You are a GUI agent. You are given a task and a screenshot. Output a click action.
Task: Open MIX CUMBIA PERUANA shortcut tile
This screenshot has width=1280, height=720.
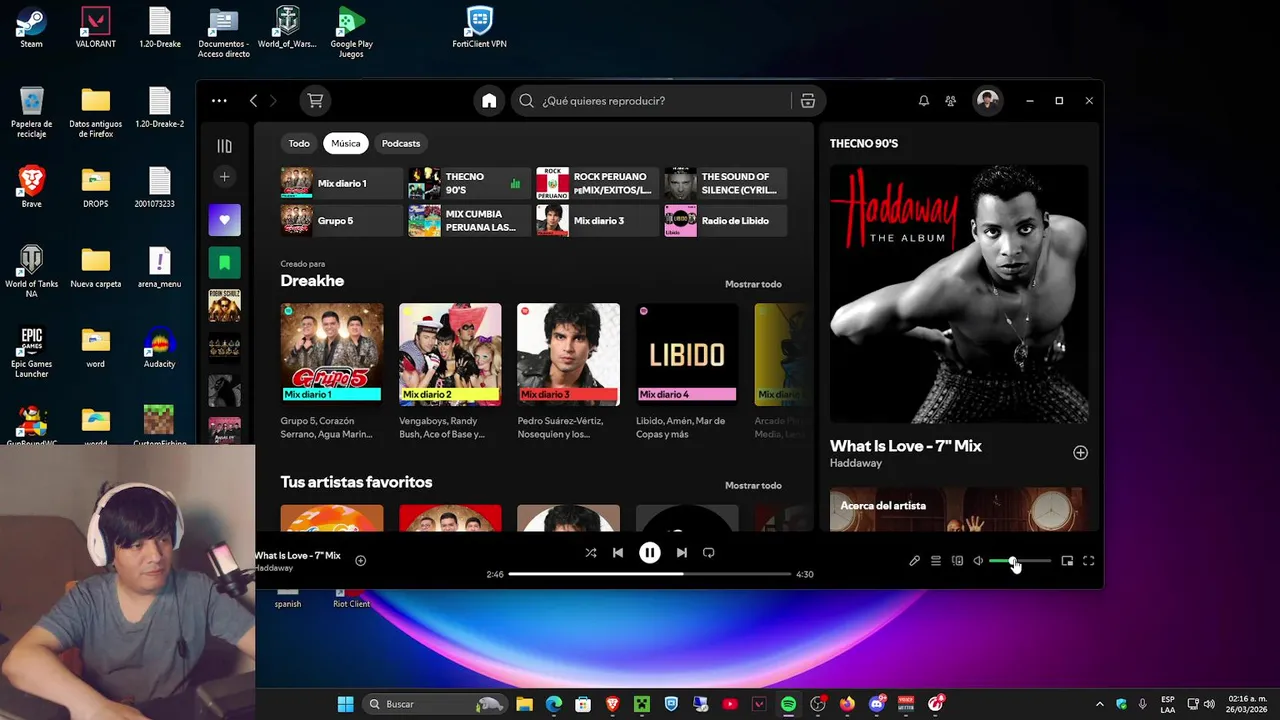[469, 221]
